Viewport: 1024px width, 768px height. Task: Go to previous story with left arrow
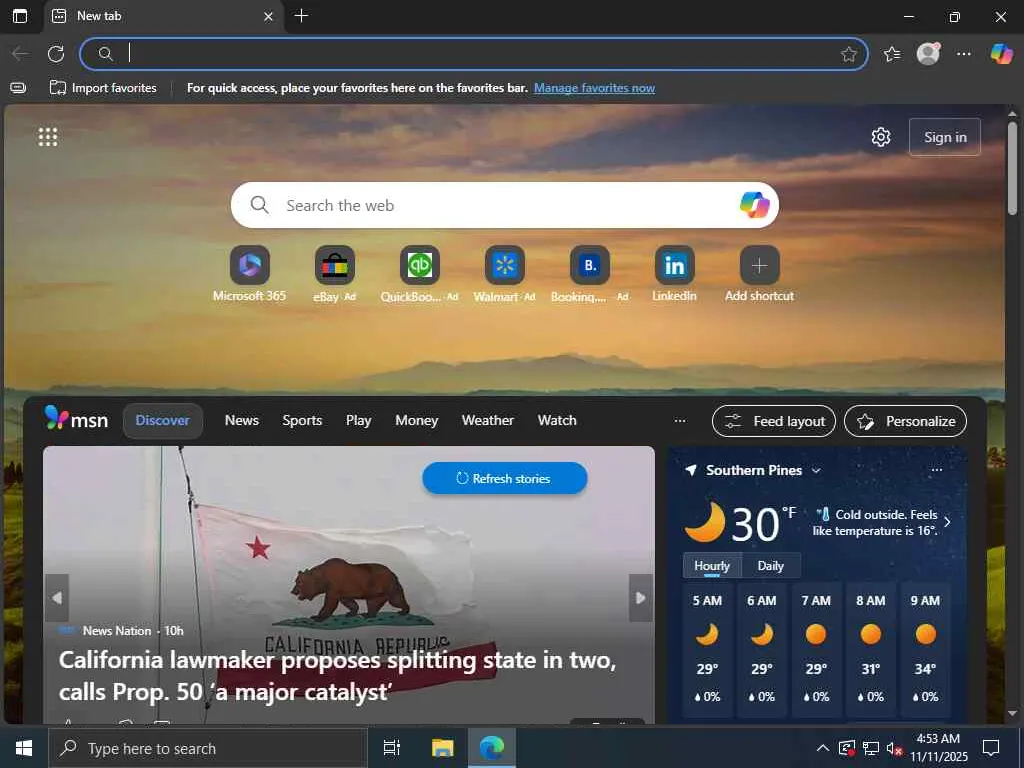pyautogui.click(x=57, y=598)
